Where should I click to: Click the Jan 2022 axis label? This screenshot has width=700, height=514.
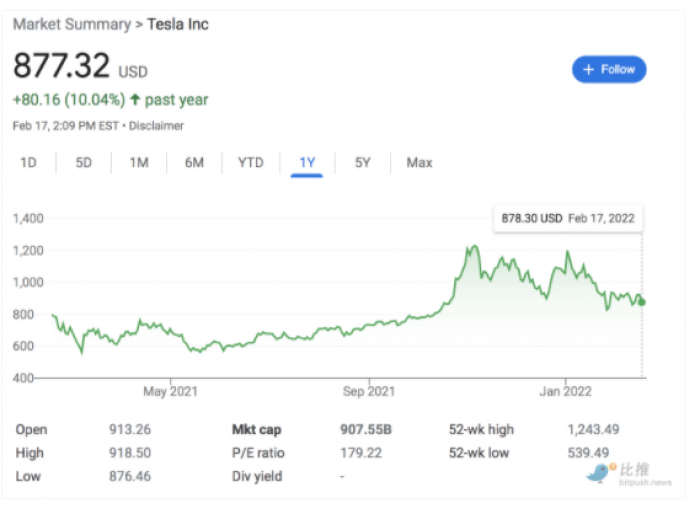[565, 392]
